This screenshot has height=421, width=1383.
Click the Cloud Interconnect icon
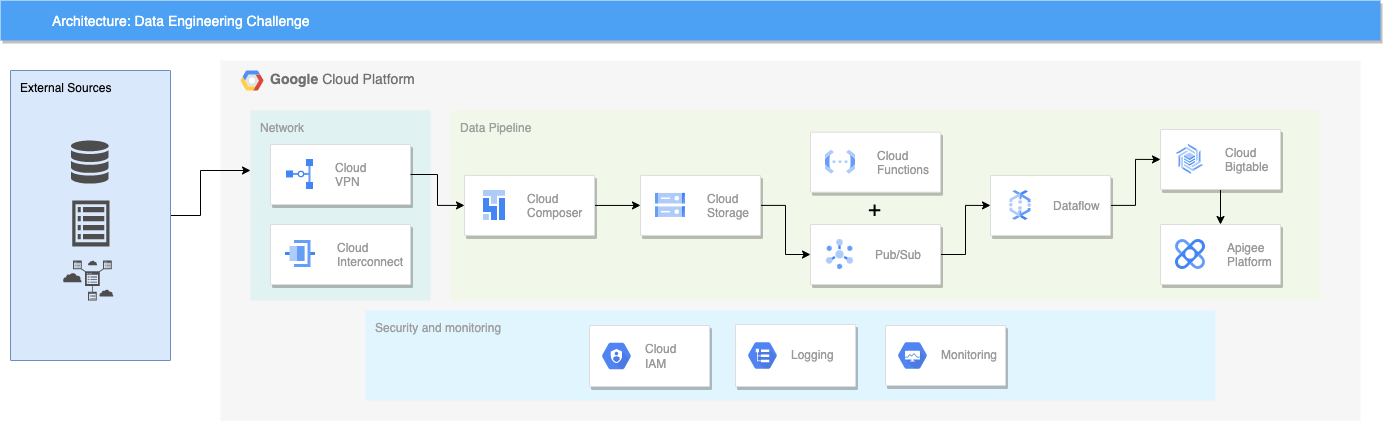click(x=301, y=254)
